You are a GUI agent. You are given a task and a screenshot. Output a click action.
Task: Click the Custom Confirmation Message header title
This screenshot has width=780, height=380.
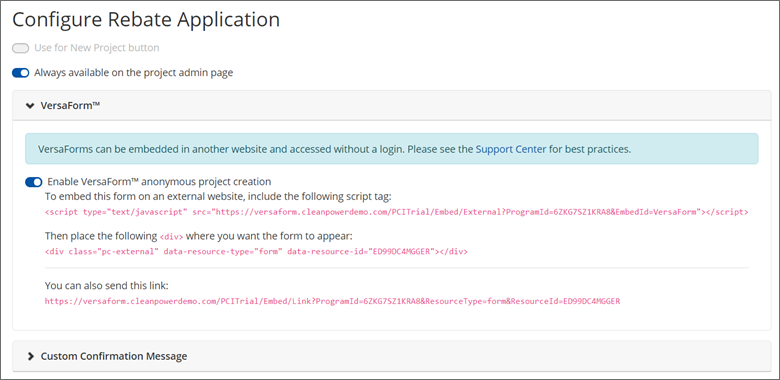point(114,356)
